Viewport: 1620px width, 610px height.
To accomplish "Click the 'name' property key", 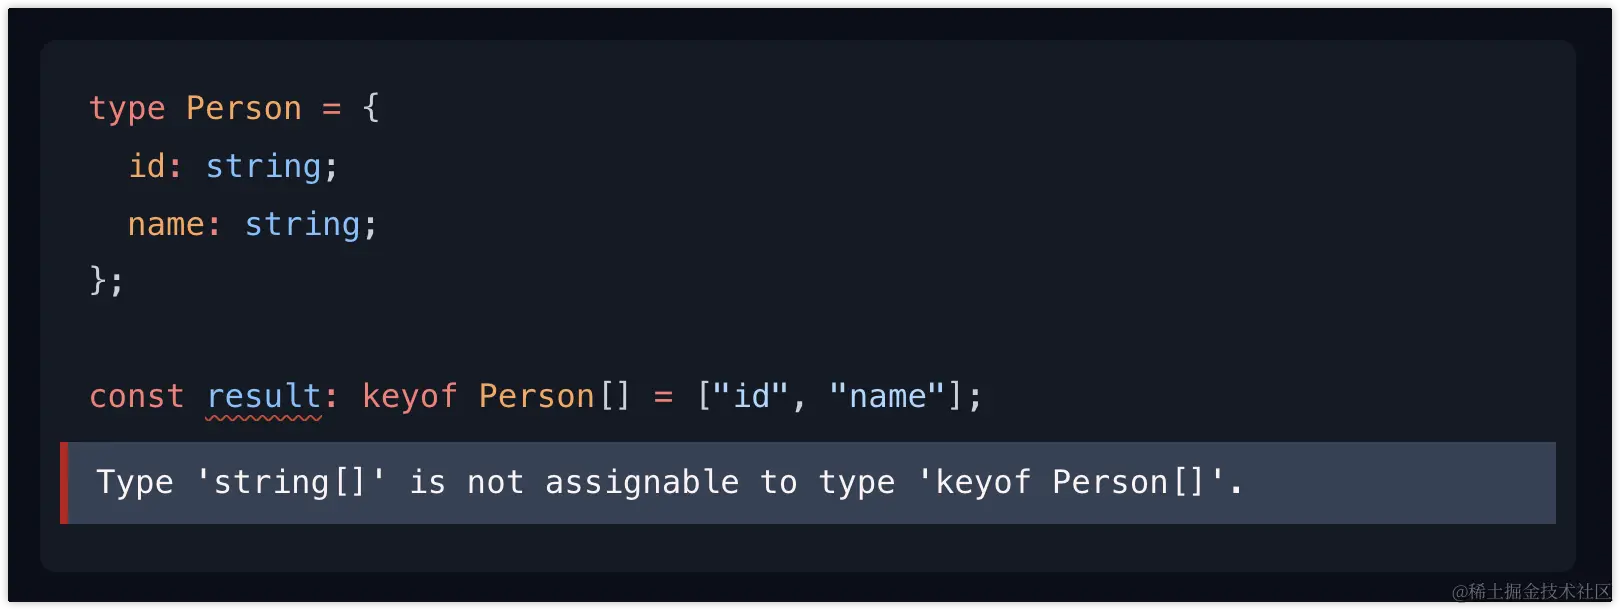I will (x=166, y=224).
